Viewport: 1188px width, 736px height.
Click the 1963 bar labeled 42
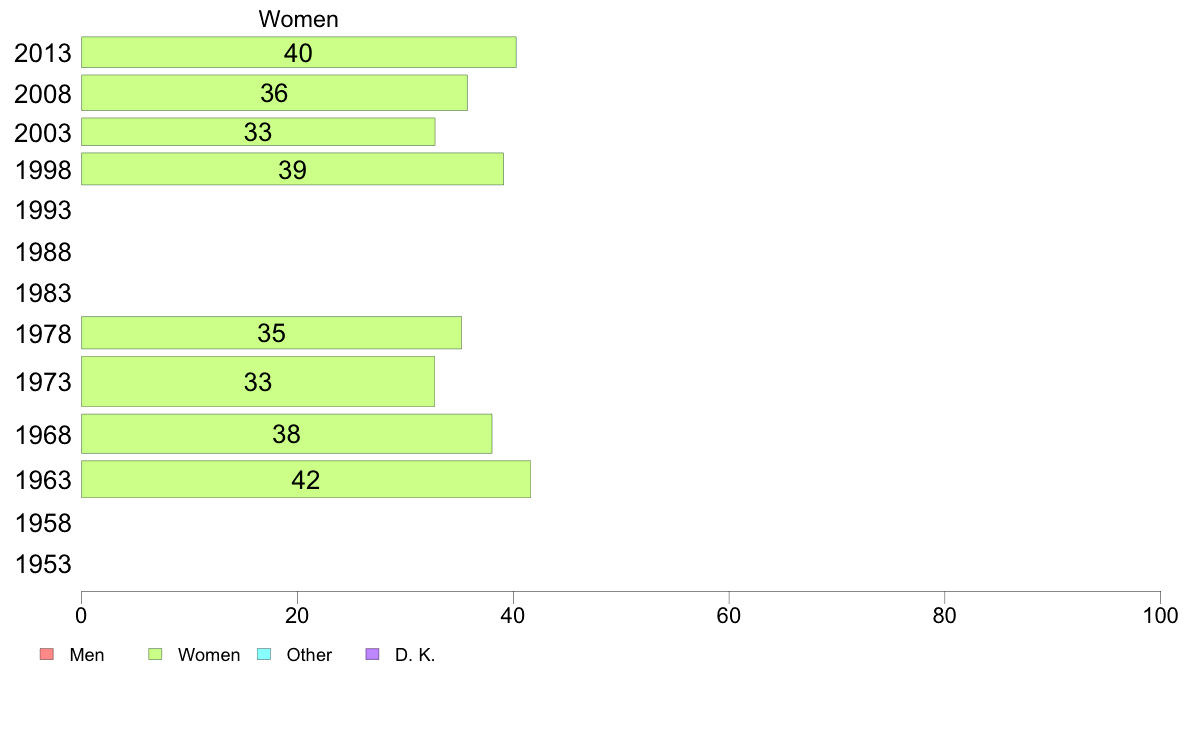[x=306, y=479]
